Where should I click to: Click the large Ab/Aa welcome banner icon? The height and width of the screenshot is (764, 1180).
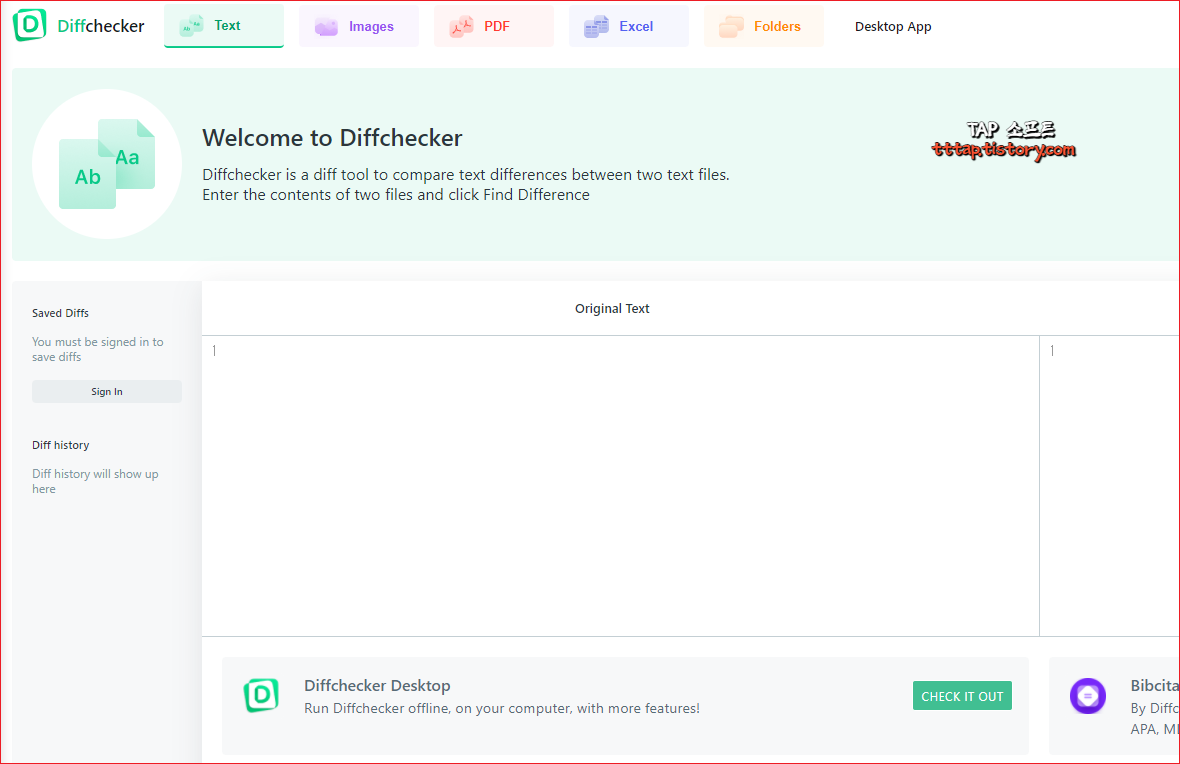(107, 164)
